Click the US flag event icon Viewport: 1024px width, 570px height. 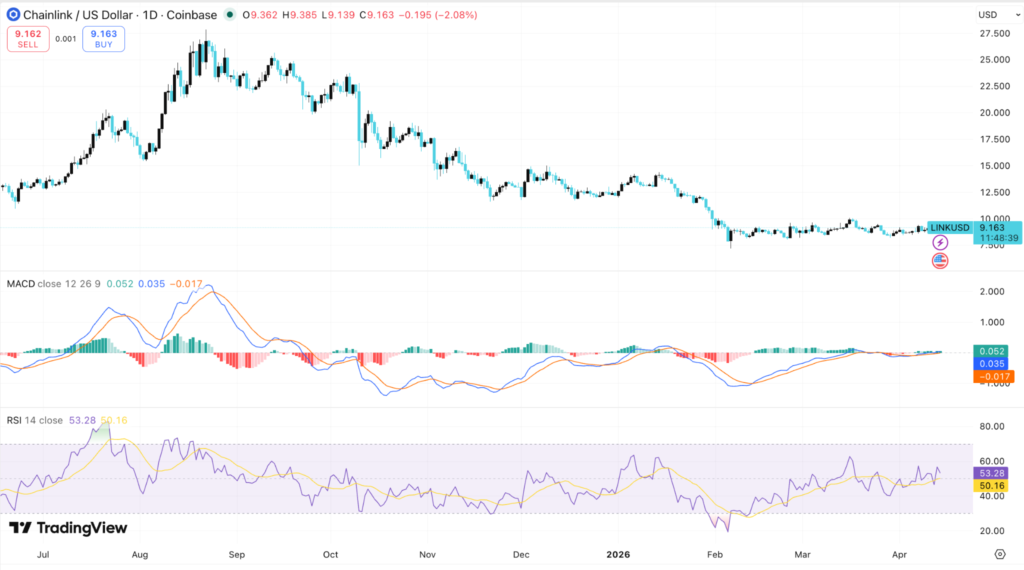pos(940,261)
